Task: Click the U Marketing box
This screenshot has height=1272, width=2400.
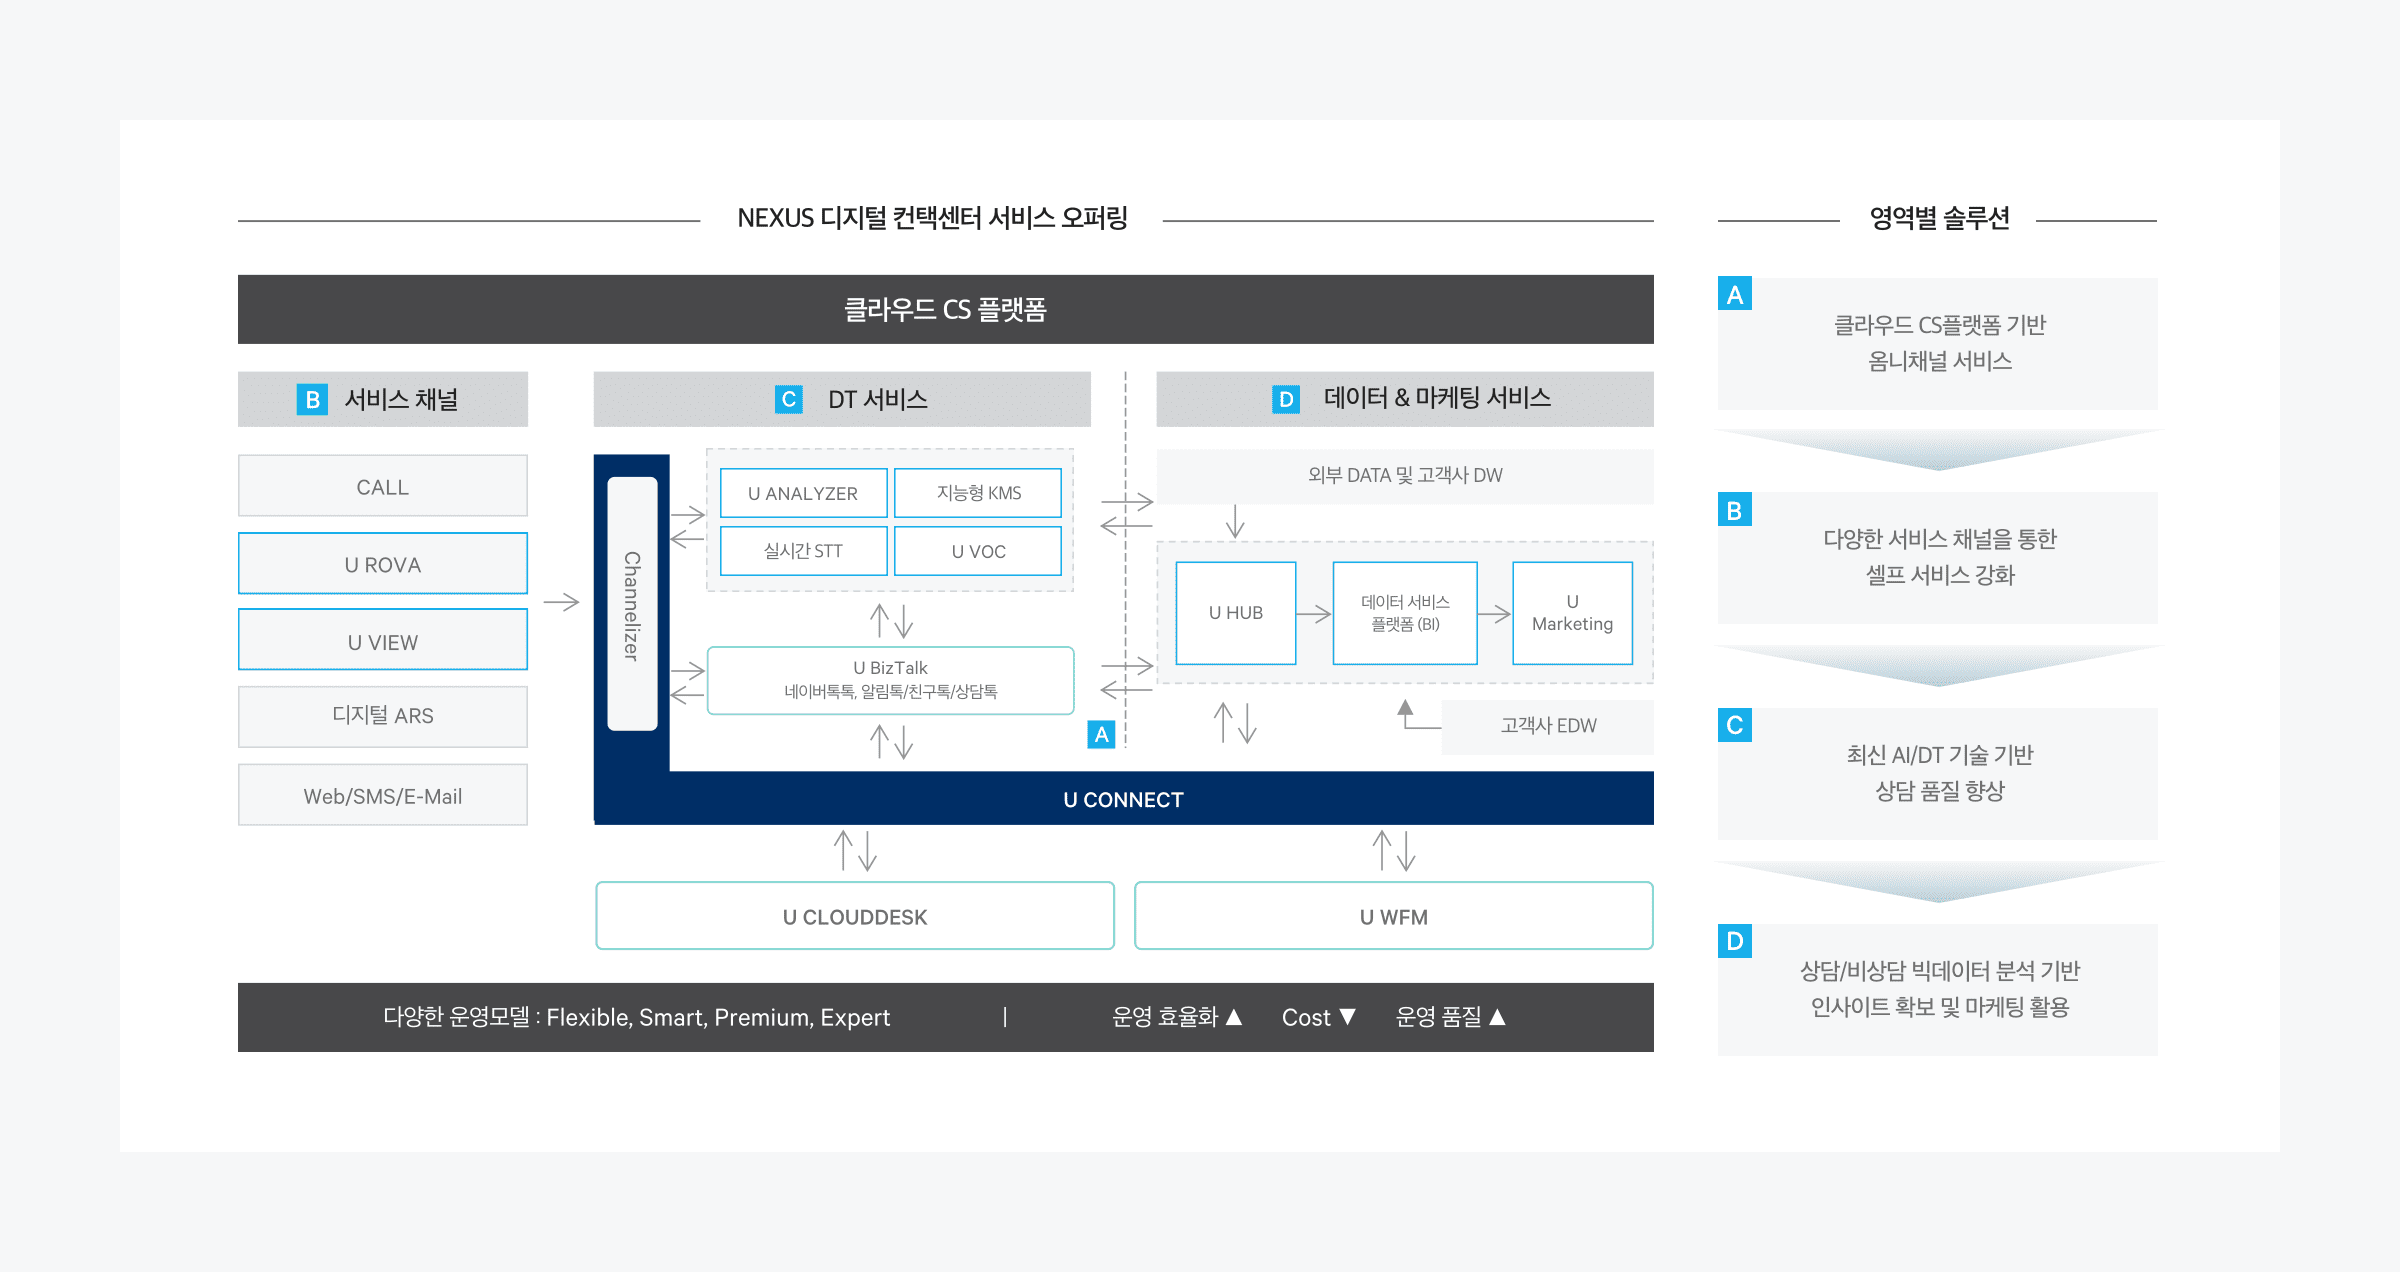Action: (1572, 612)
